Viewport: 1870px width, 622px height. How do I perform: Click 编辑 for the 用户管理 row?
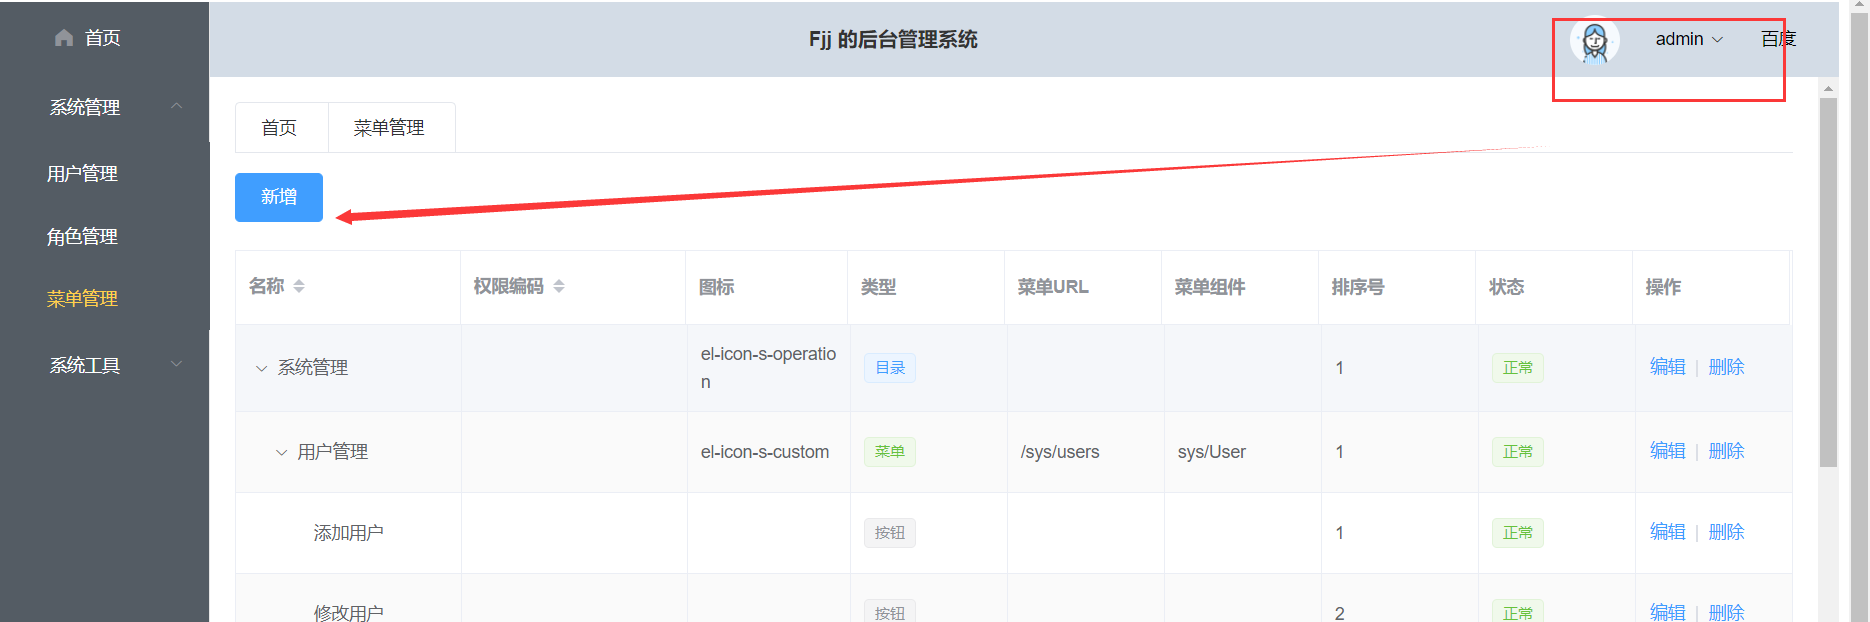1667,451
